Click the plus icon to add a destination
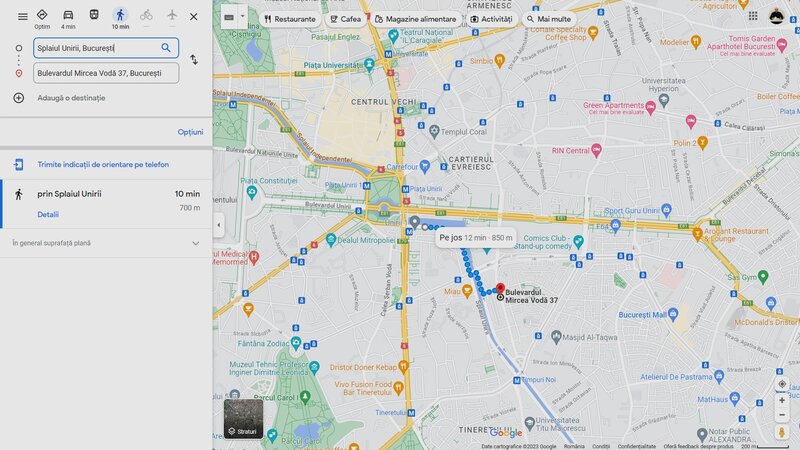This screenshot has height=450, width=800. pos(19,98)
